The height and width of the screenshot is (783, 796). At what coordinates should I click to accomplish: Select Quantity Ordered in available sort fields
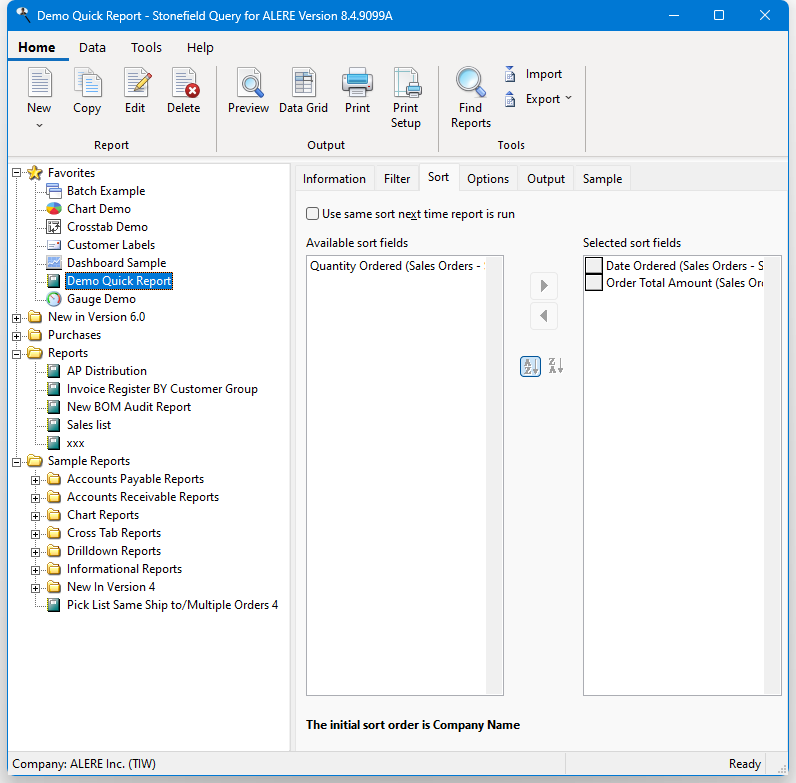click(x=397, y=266)
